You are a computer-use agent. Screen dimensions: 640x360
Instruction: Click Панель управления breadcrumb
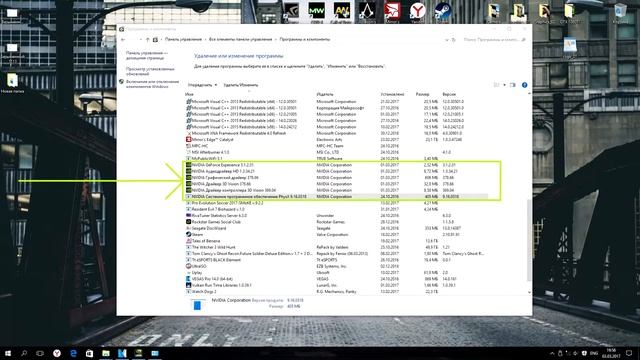pos(183,40)
